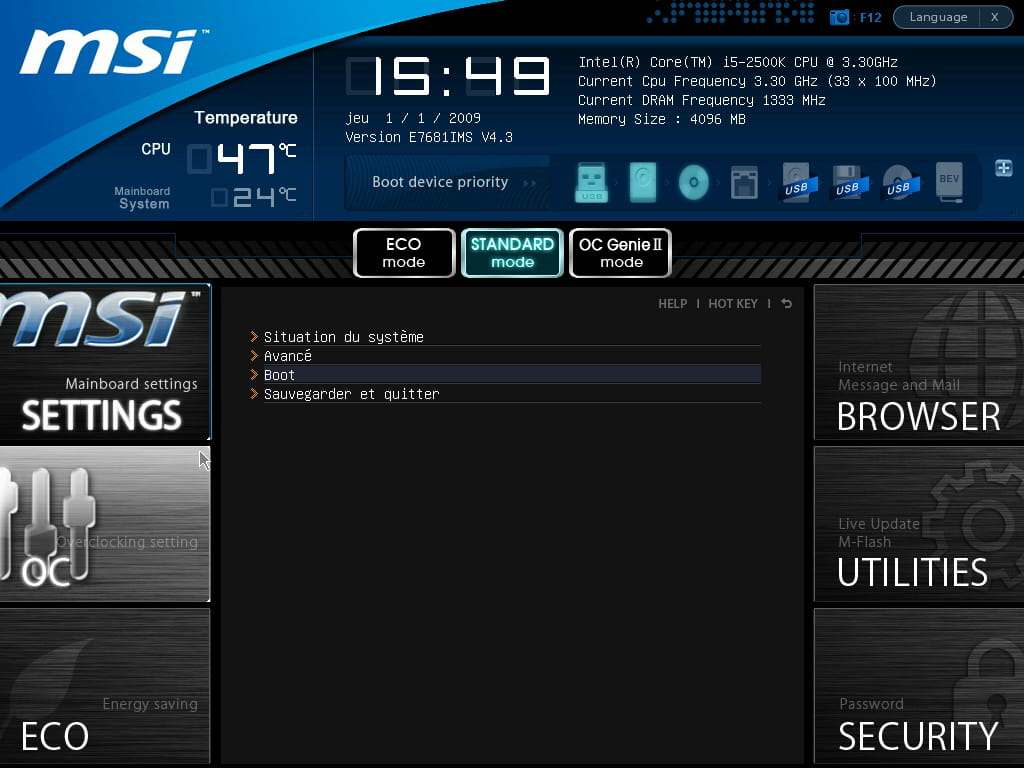This screenshot has height=768, width=1024.
Task: Switch to STANDARD mode
Action: (x=512, y=253)
